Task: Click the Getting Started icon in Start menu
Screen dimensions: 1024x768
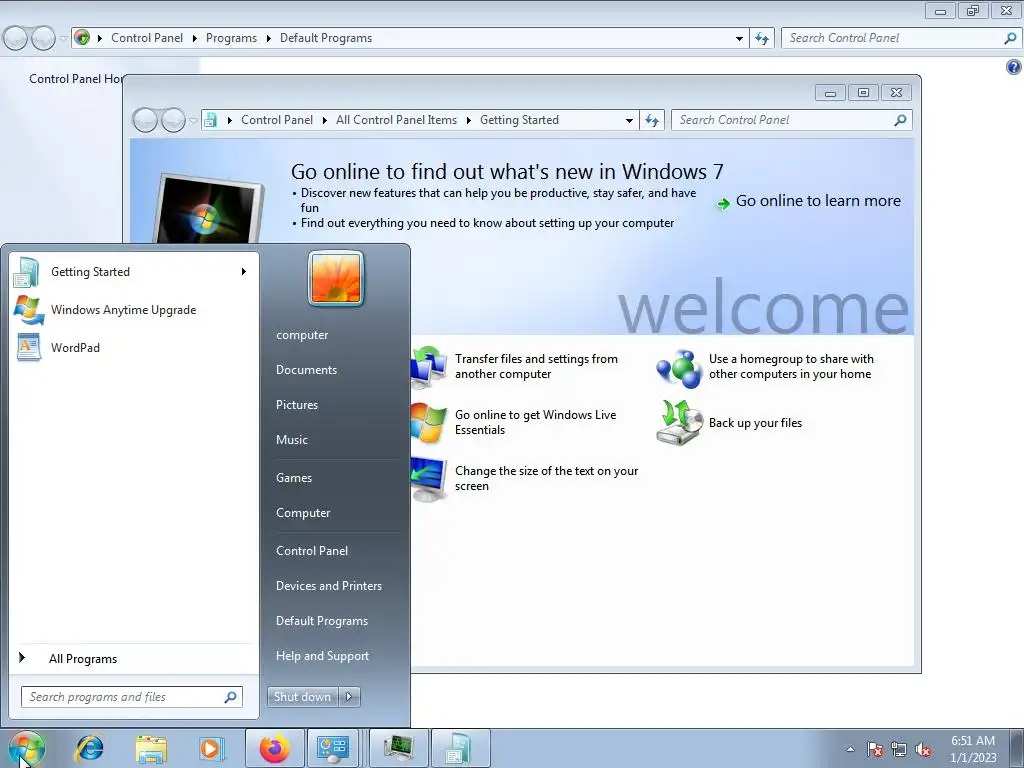Action: pyautogui.click(x=27, y=272)
